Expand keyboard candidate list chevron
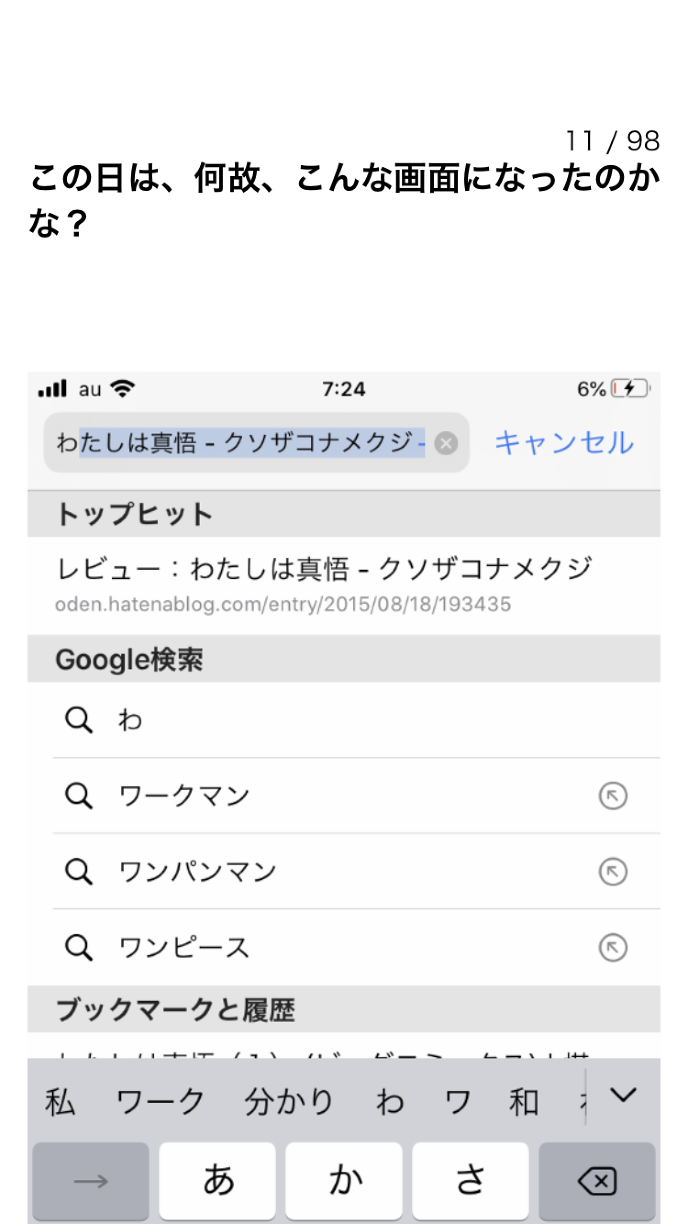Screen dimensions: 688x1224 623,1096
